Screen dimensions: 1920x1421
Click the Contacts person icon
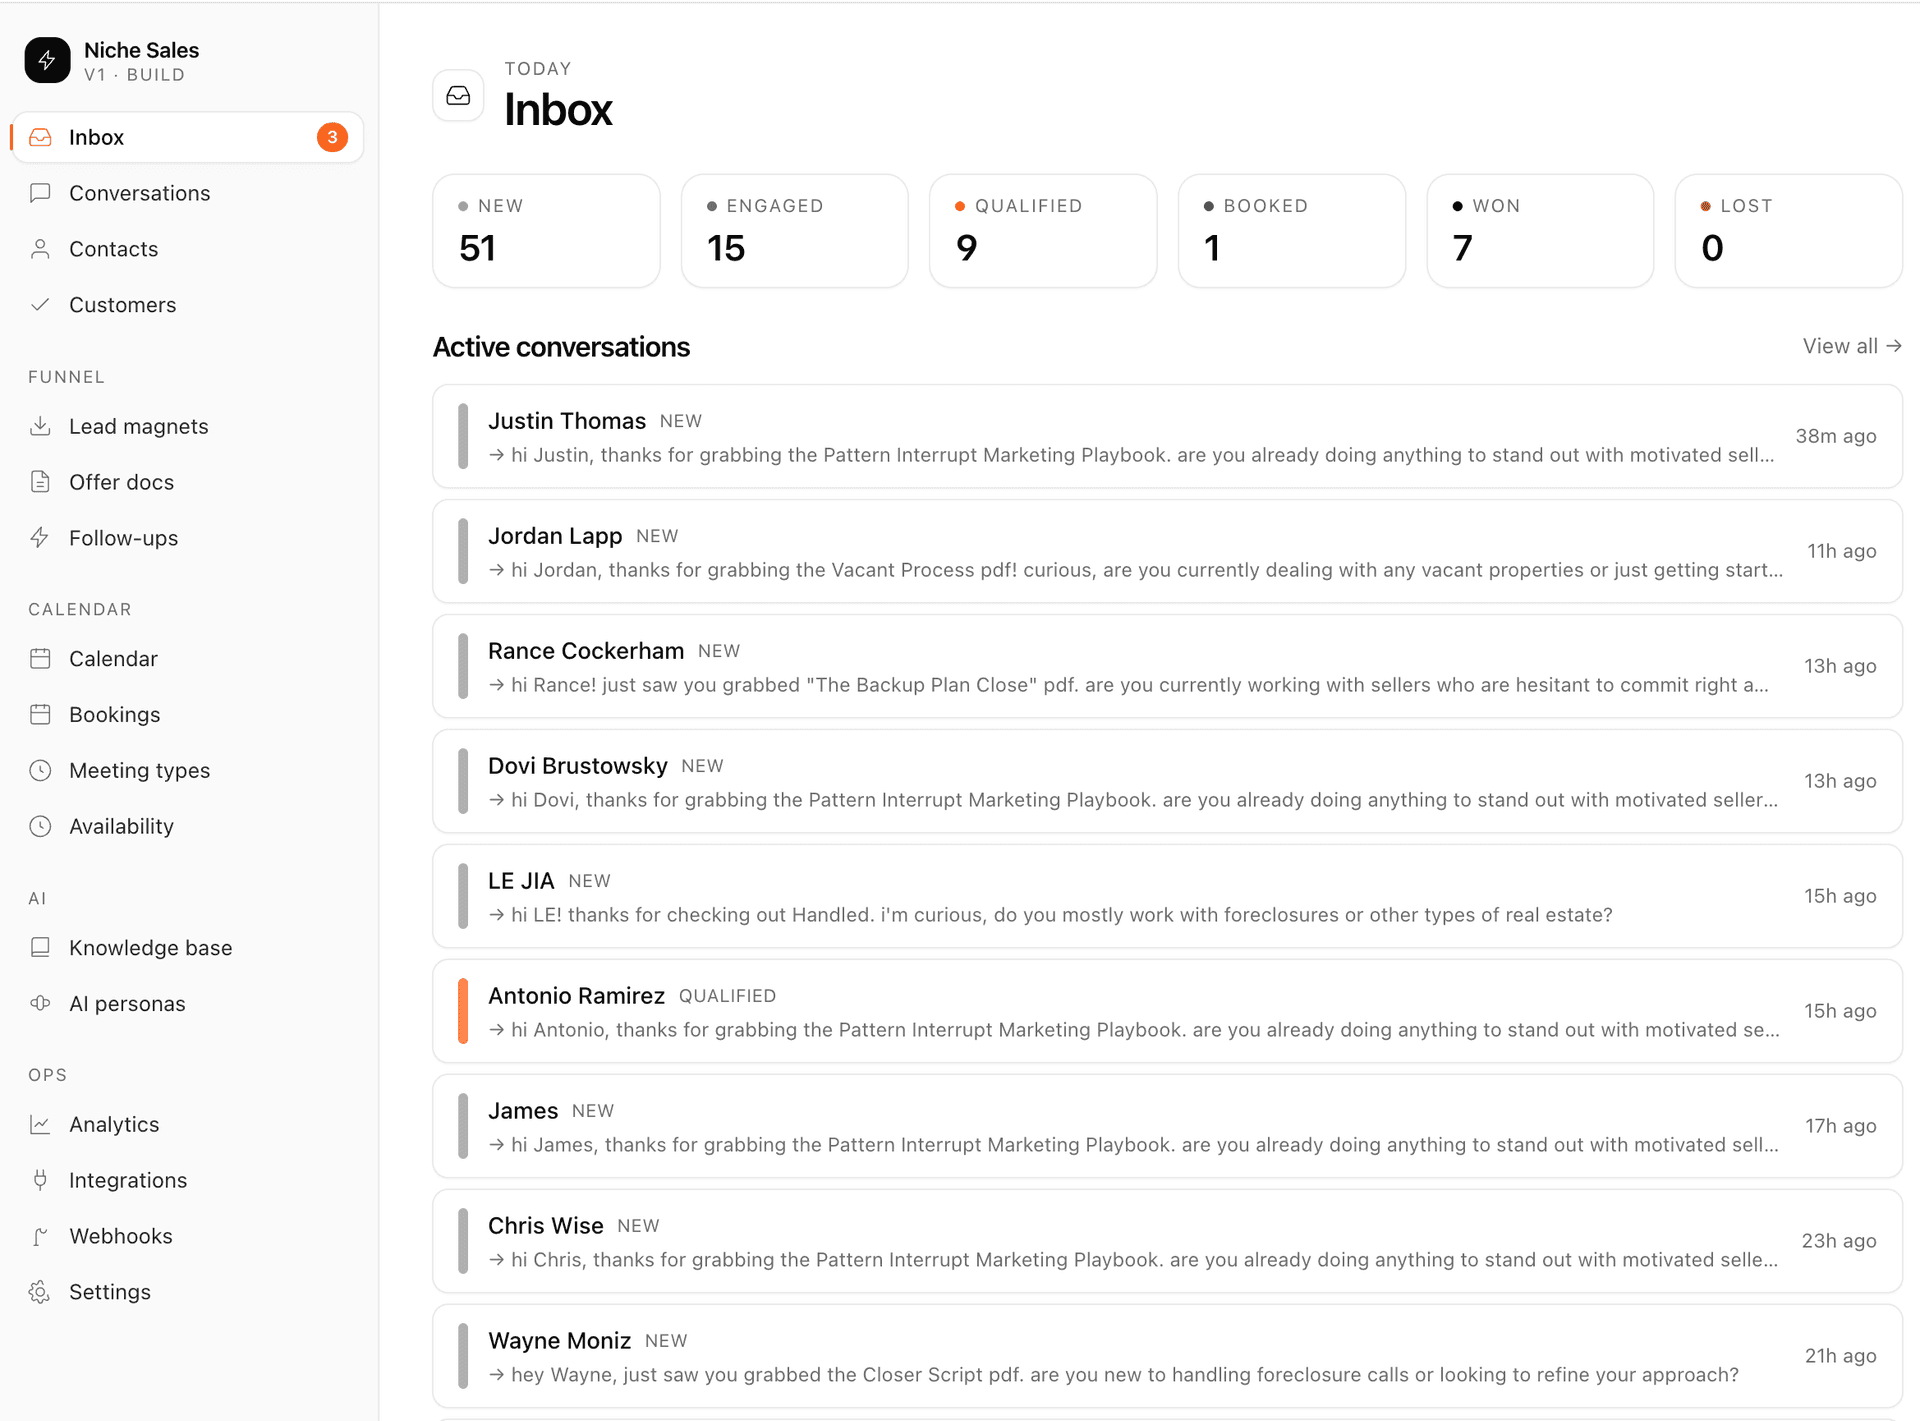pos(40,249)
